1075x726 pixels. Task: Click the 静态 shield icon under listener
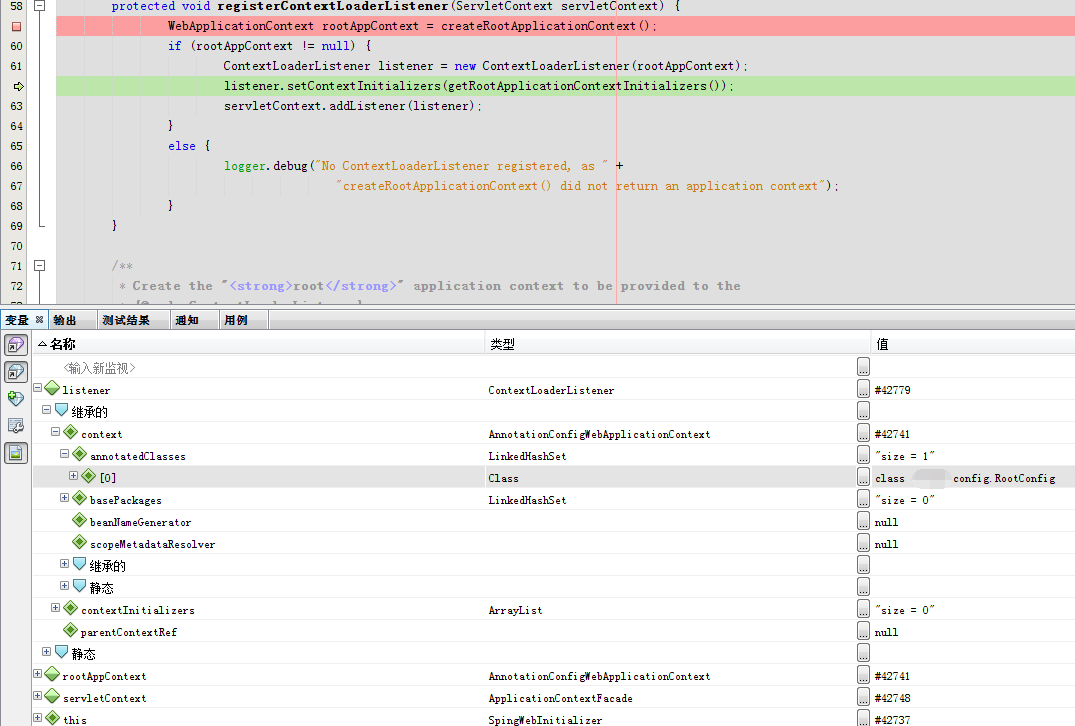point(62,652)
